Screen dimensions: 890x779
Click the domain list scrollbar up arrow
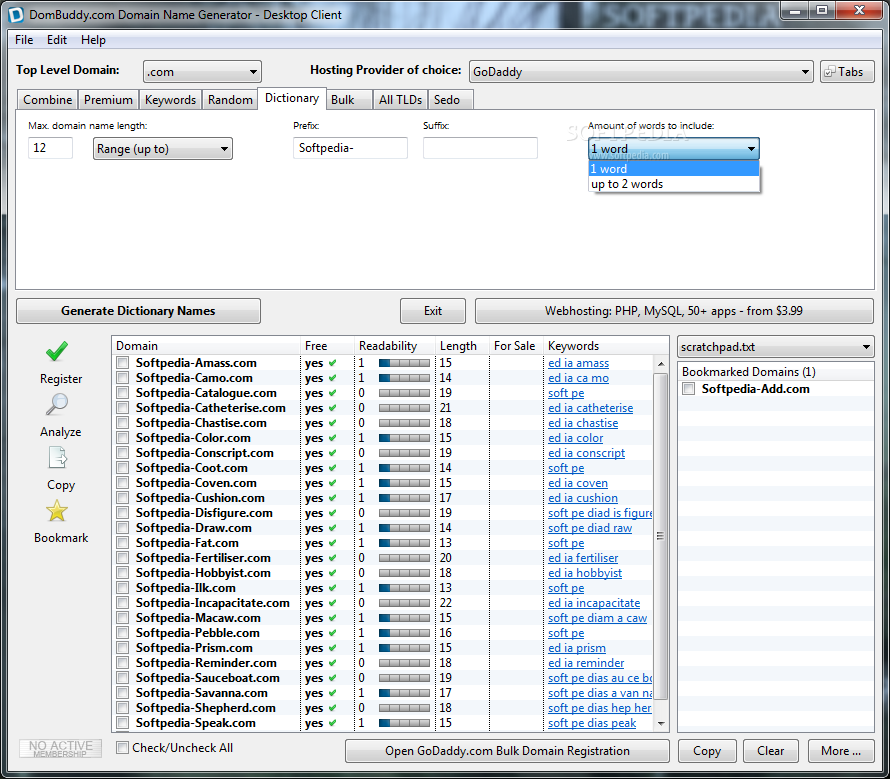pos(661,363)
